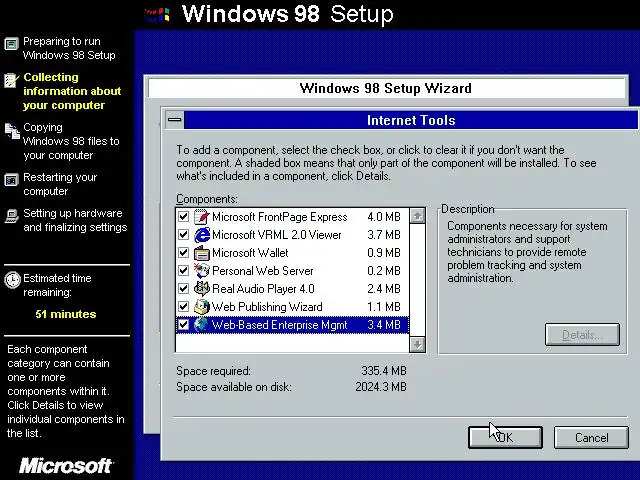640x480 pixels.
Task: Uncheck Real Audio Player 4.0 checkbox
Action: 183,289
